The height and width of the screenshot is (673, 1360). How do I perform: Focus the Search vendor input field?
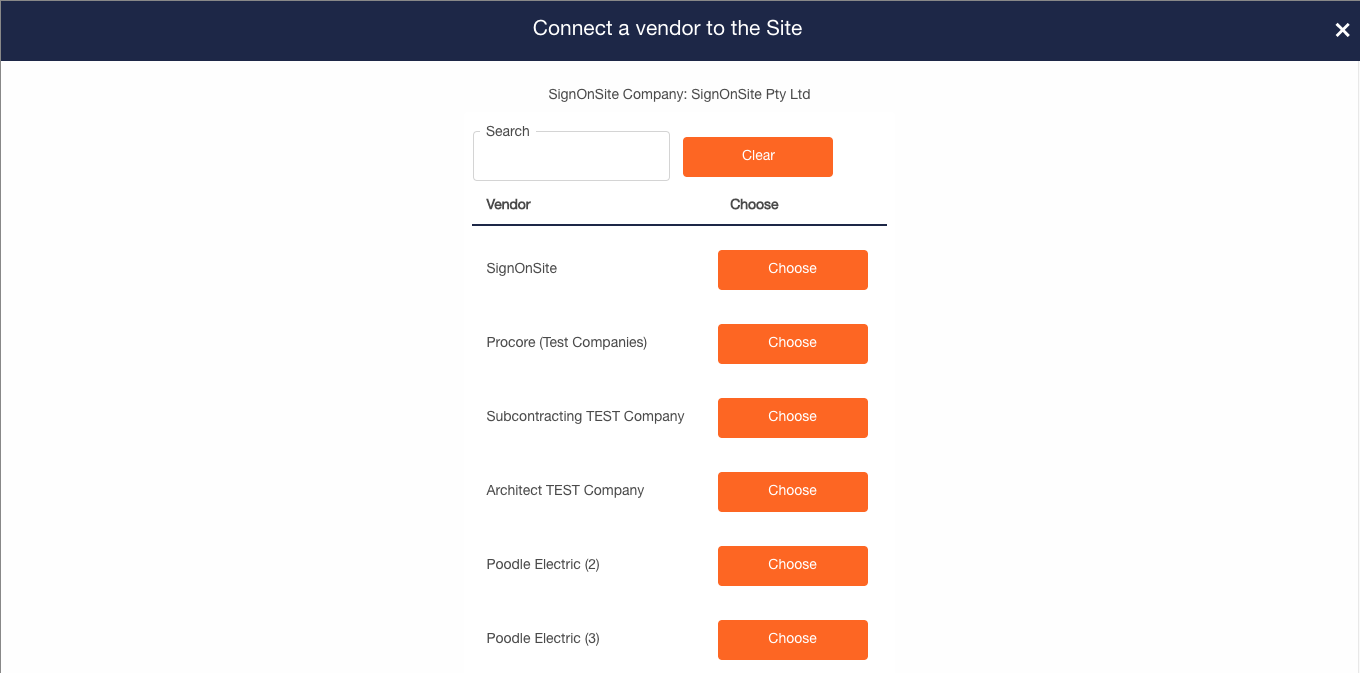tap(571, 156)
